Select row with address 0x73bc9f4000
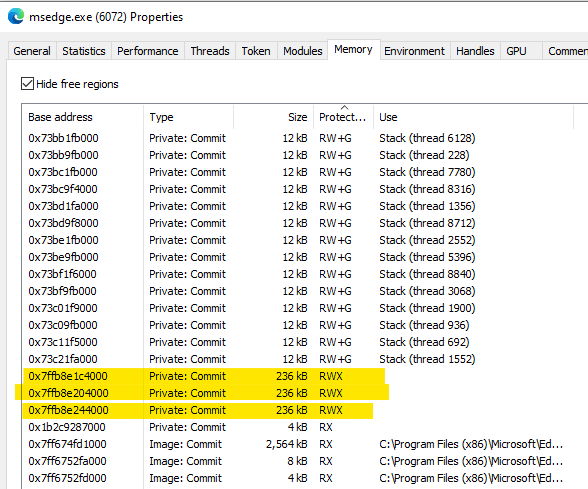Viewport: 588px width, 489px height. 304,189
